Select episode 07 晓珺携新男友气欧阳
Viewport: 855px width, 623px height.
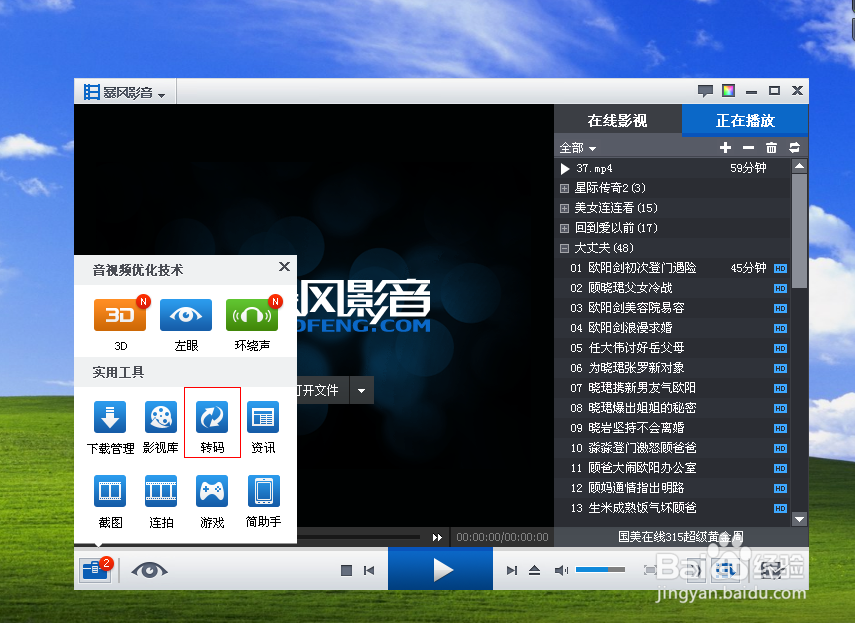click(672, 388)
